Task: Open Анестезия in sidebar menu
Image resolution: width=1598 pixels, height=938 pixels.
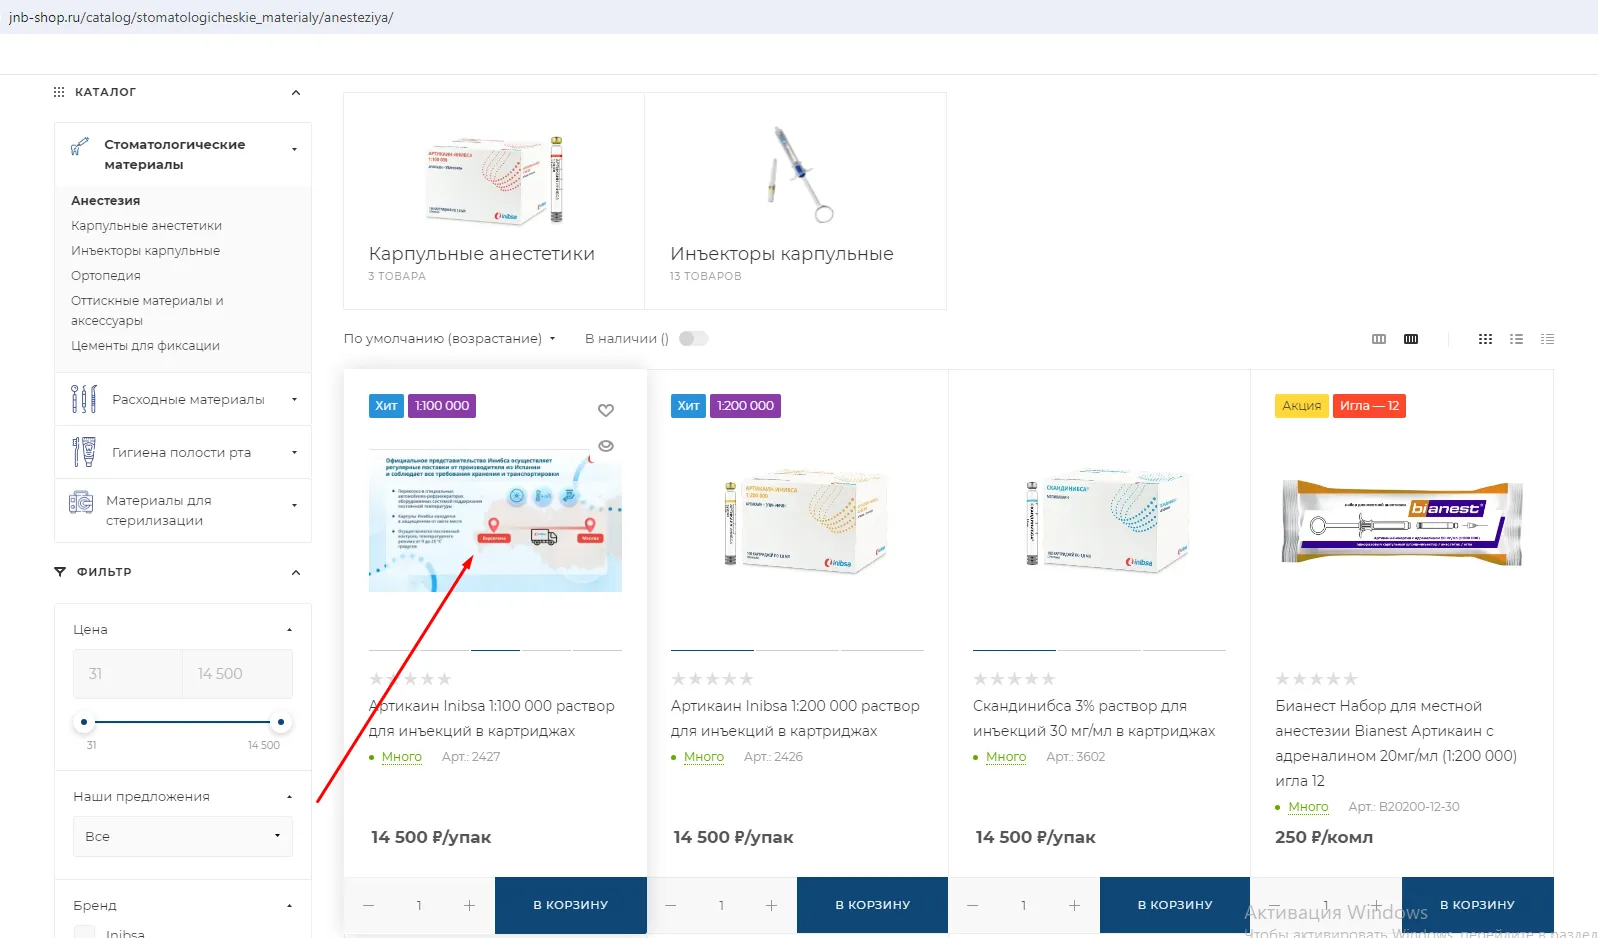Action: click(105, 201)
